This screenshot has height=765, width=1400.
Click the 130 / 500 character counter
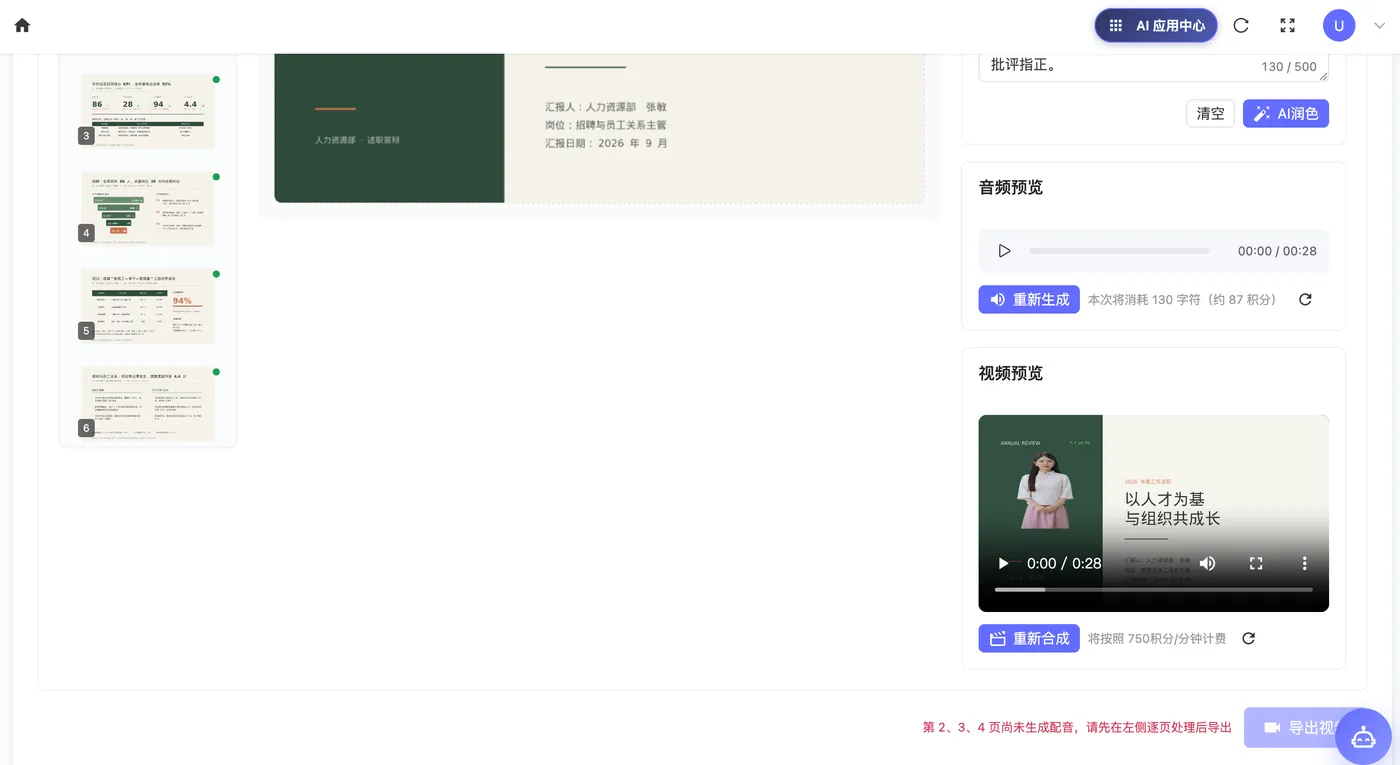click(x=1289, y=67)
